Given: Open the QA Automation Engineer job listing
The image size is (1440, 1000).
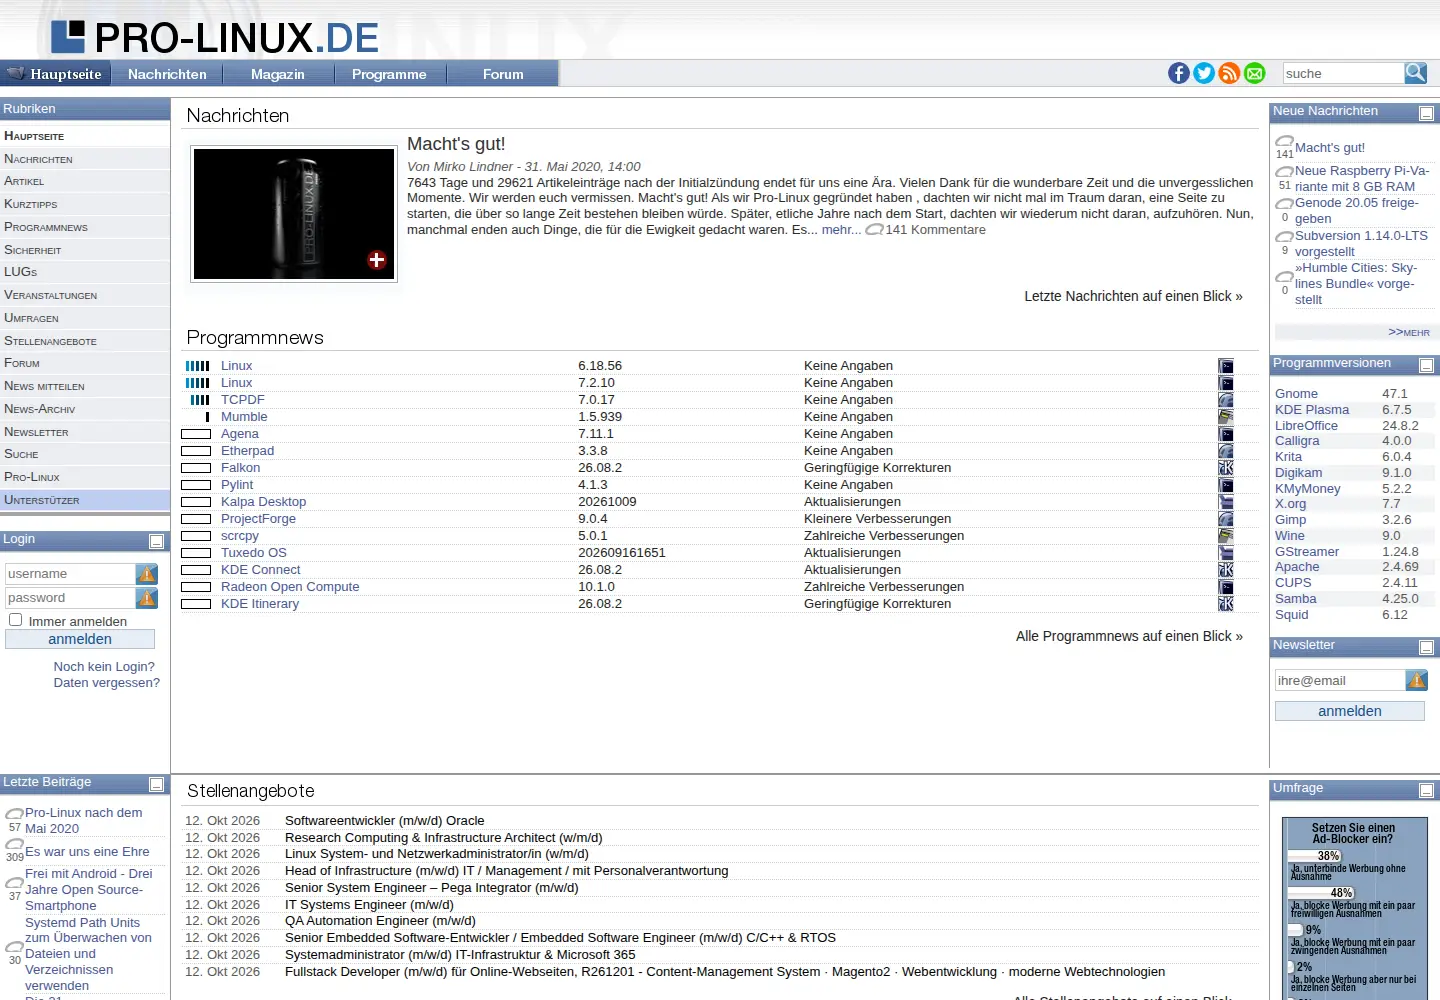Looking at the screenshot, I should point(380,921).
